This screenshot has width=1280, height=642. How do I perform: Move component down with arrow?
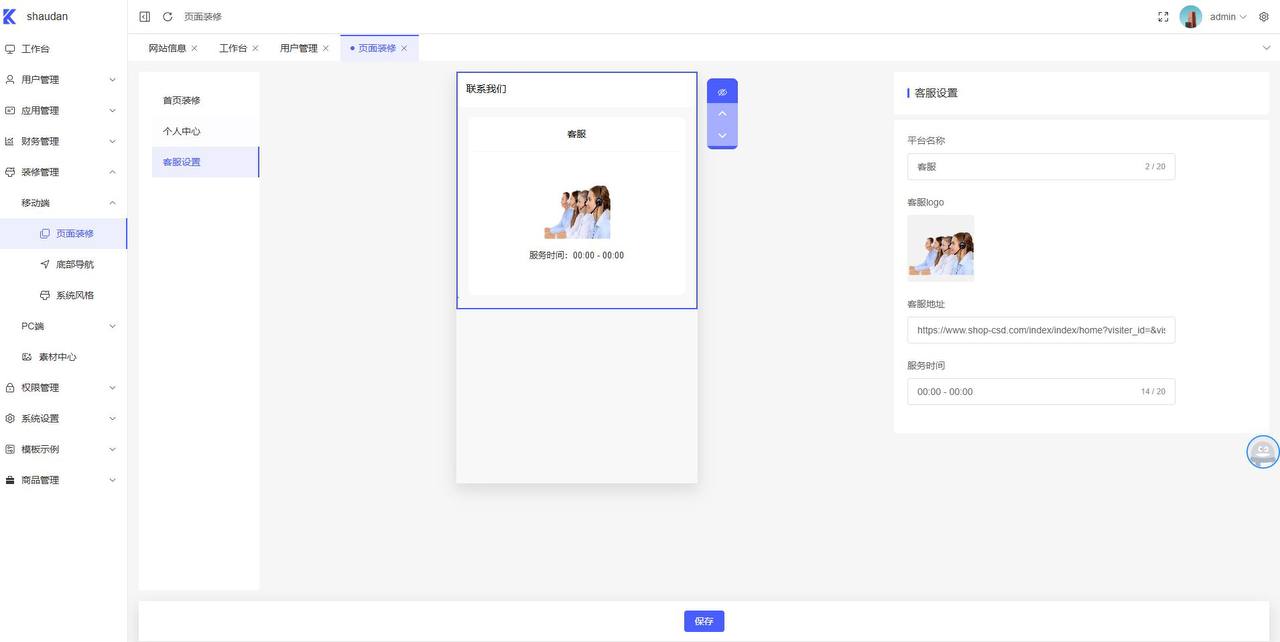click(722, 135)
